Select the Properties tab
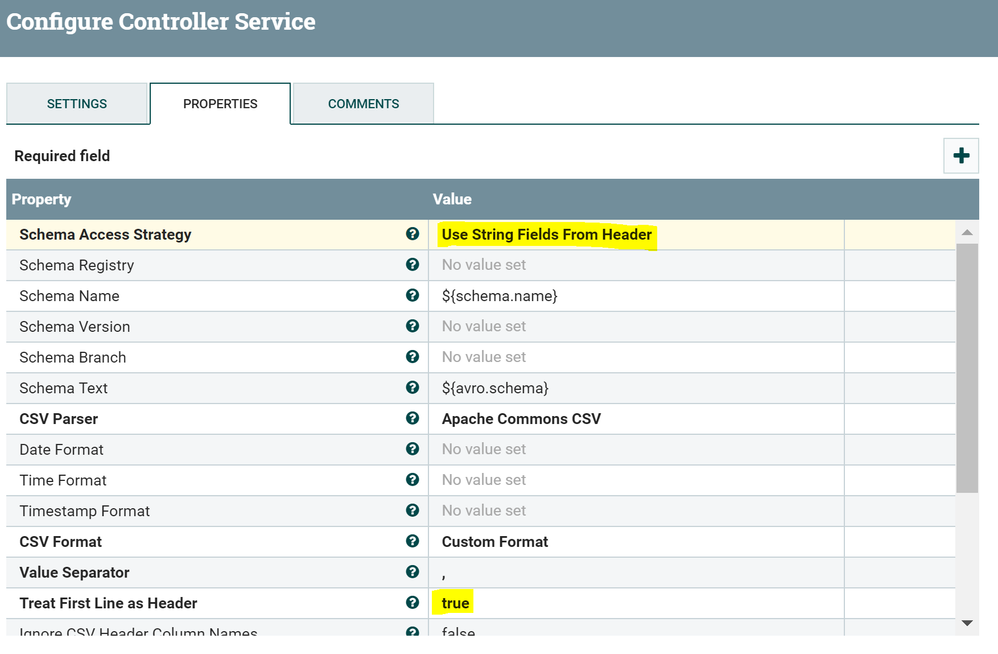Screen dimensions: 998x654 pyautogui.click(x=220, y=104)
